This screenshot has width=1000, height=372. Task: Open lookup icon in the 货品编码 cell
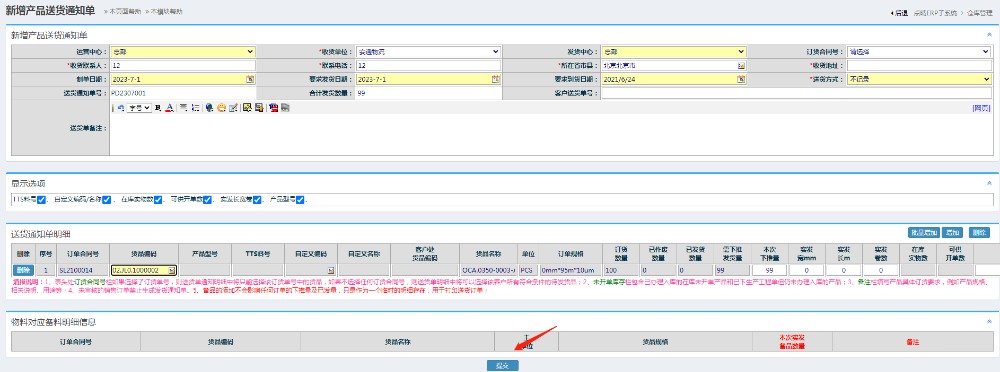172,270
